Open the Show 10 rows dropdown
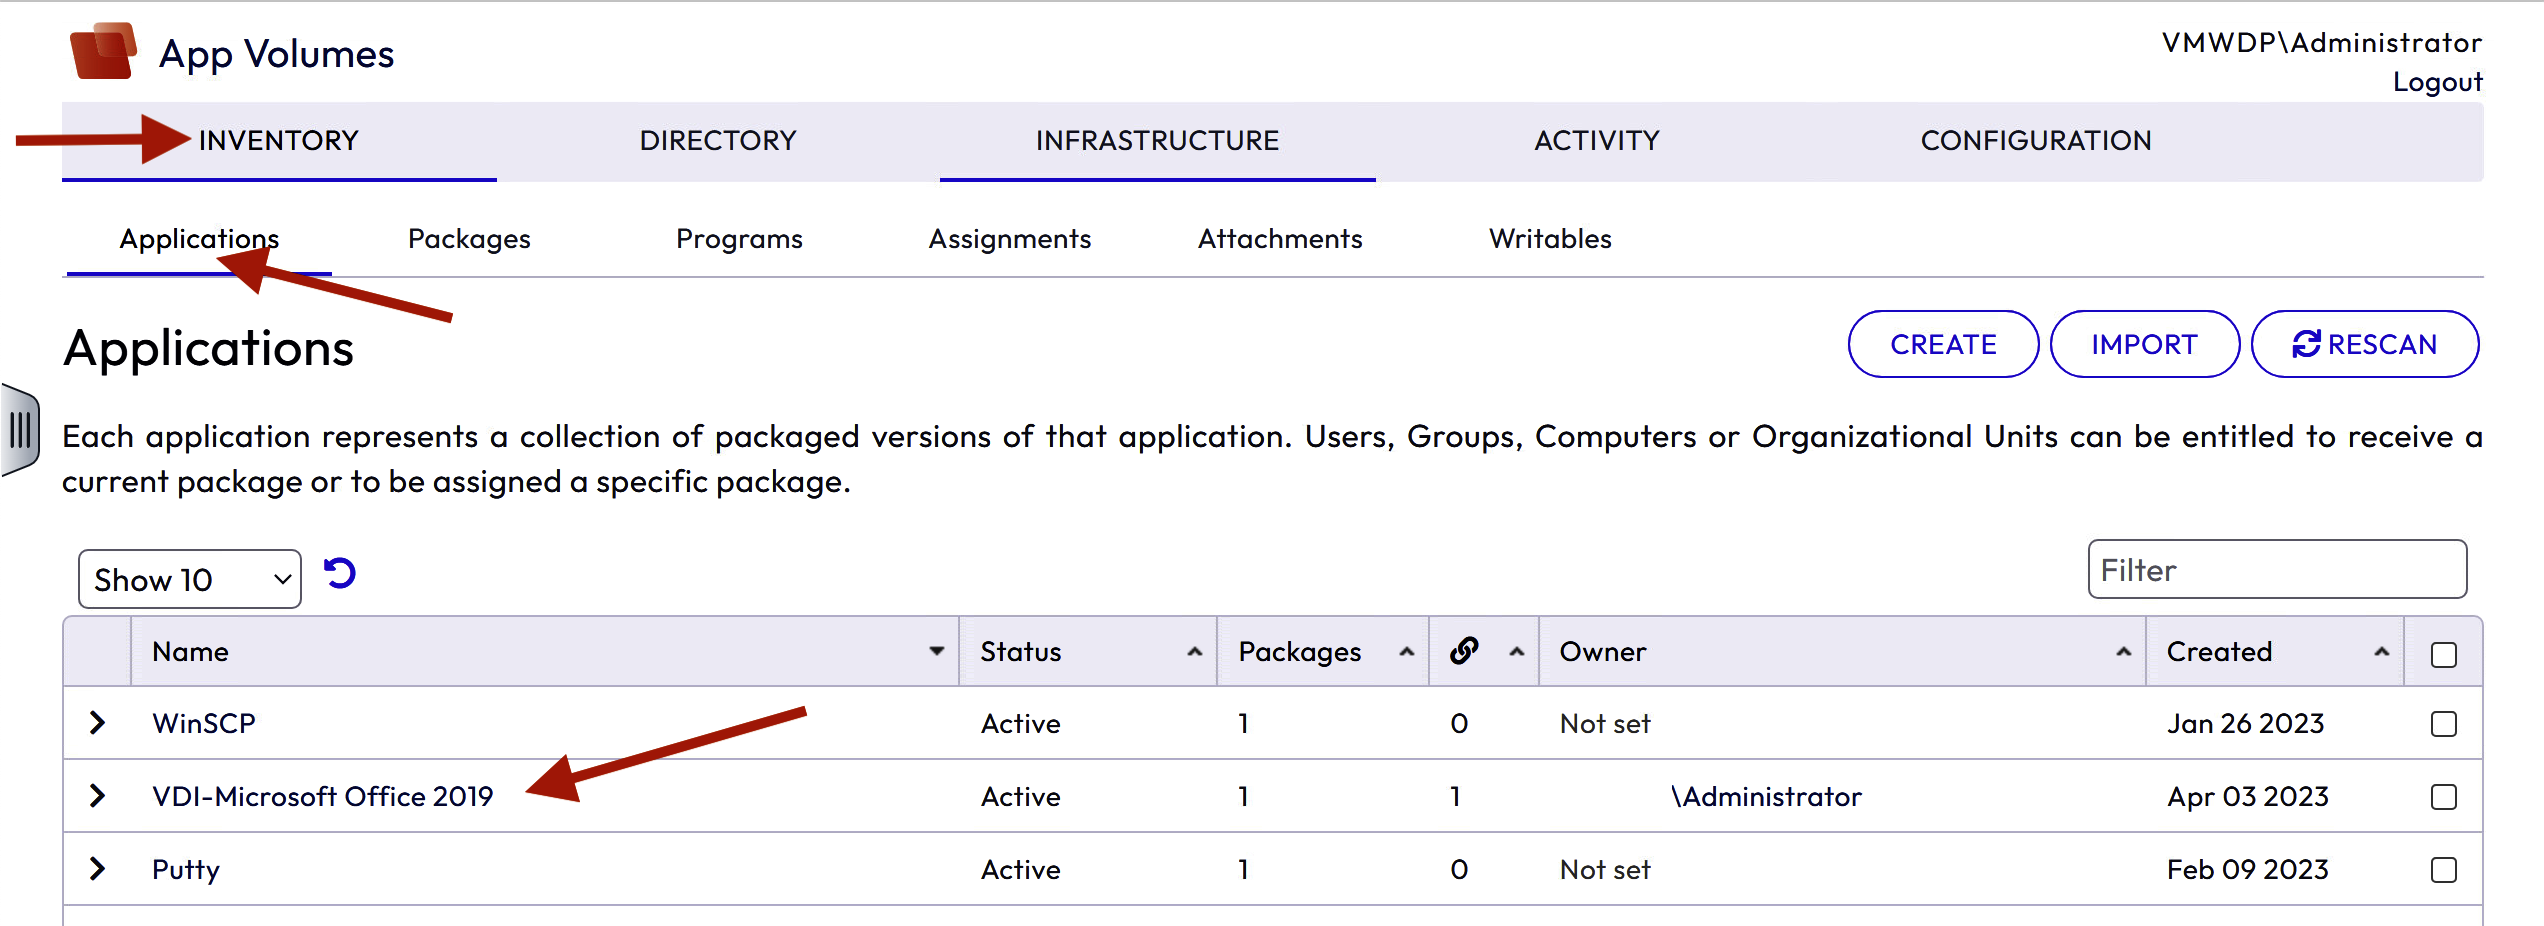This screenshot has height=926, width=2544. click(x=190, y=579)
